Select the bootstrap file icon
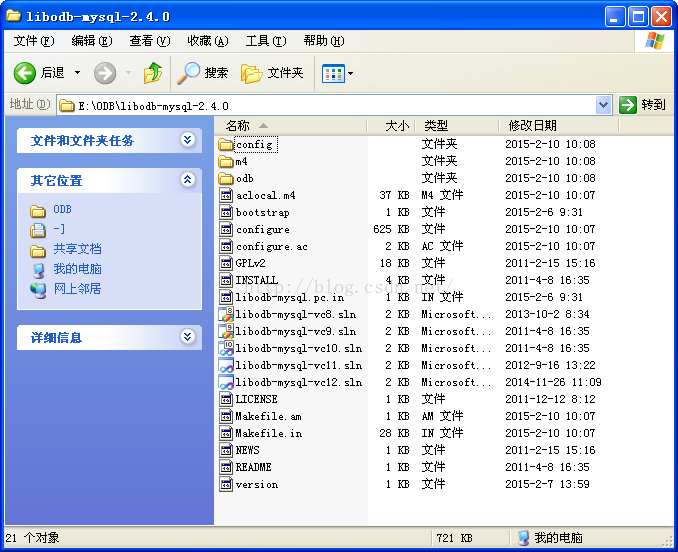678x552 pixels. click(226, 213)
